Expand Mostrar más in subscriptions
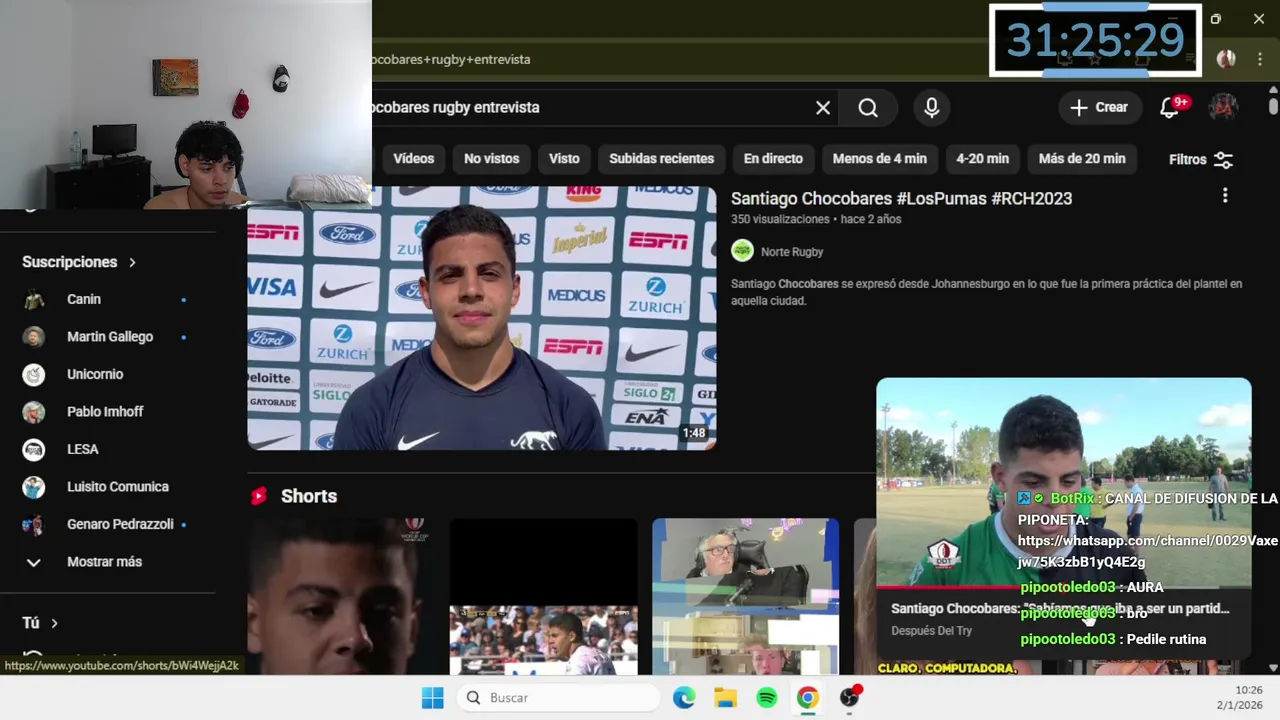Image resolution: width=1280 pixels, height=720 pixels. [104, 562]
